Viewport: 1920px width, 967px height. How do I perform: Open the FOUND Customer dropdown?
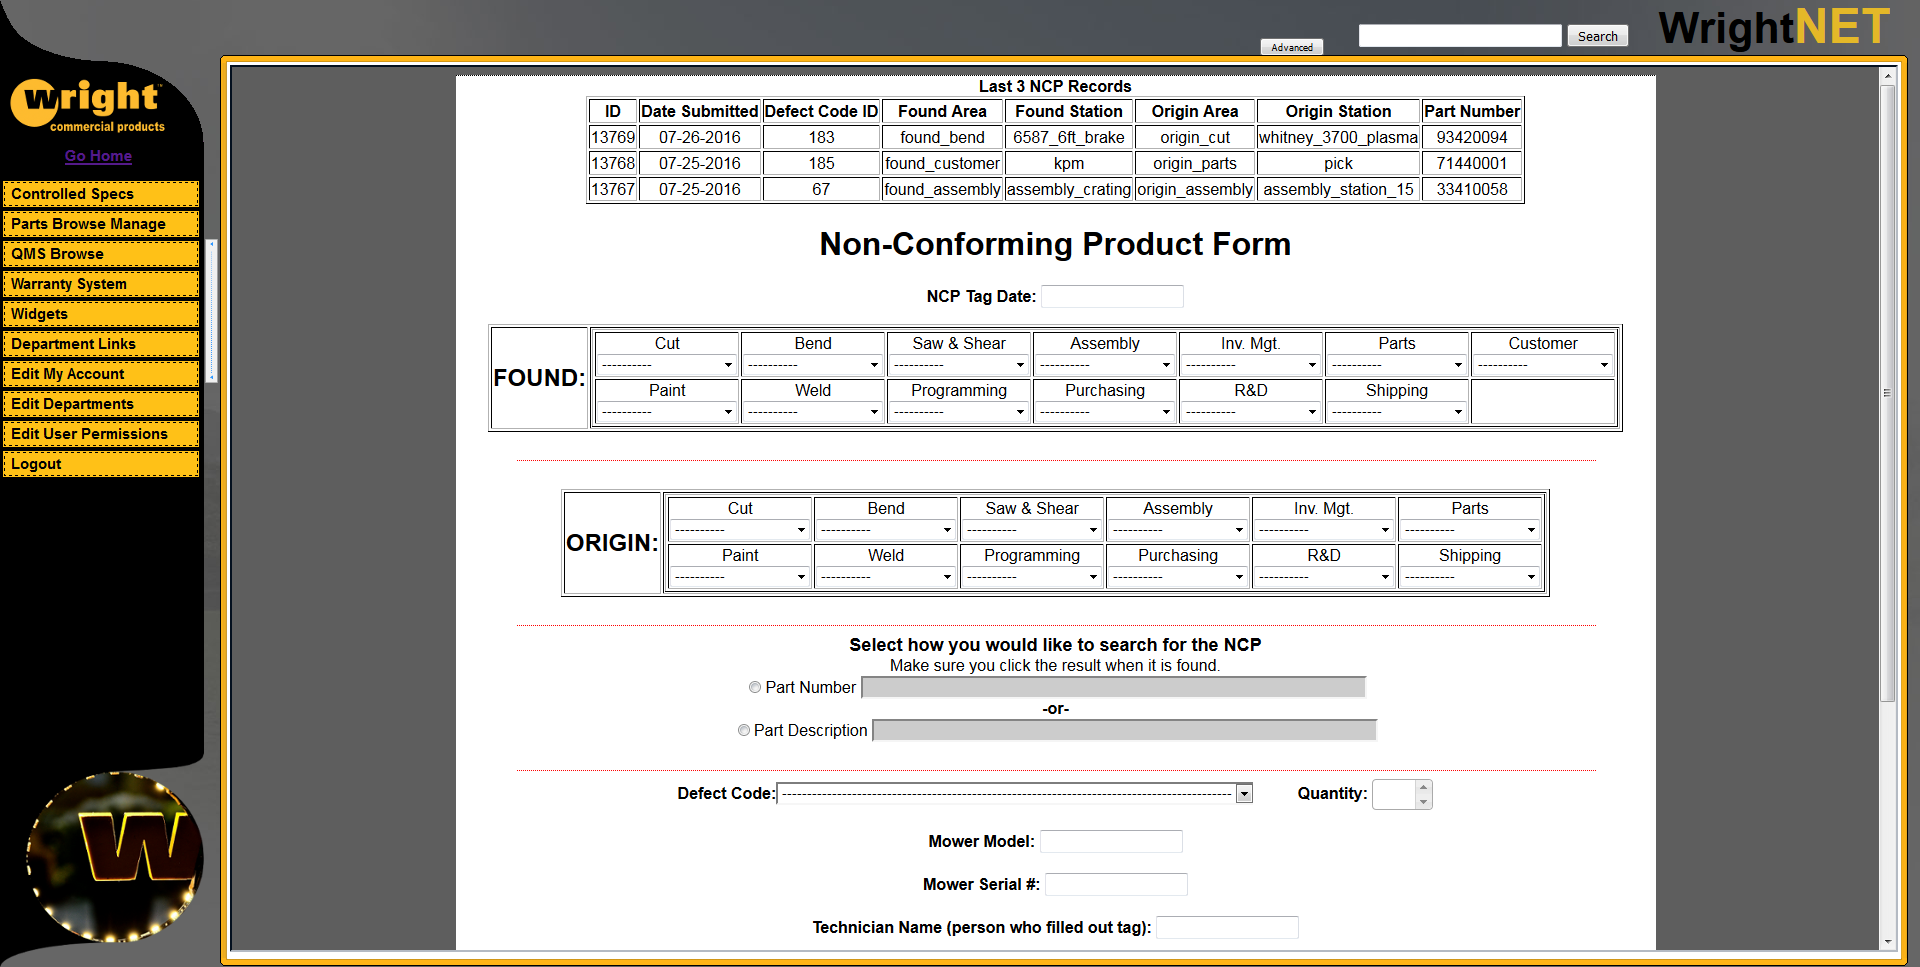pos(1543,365)
